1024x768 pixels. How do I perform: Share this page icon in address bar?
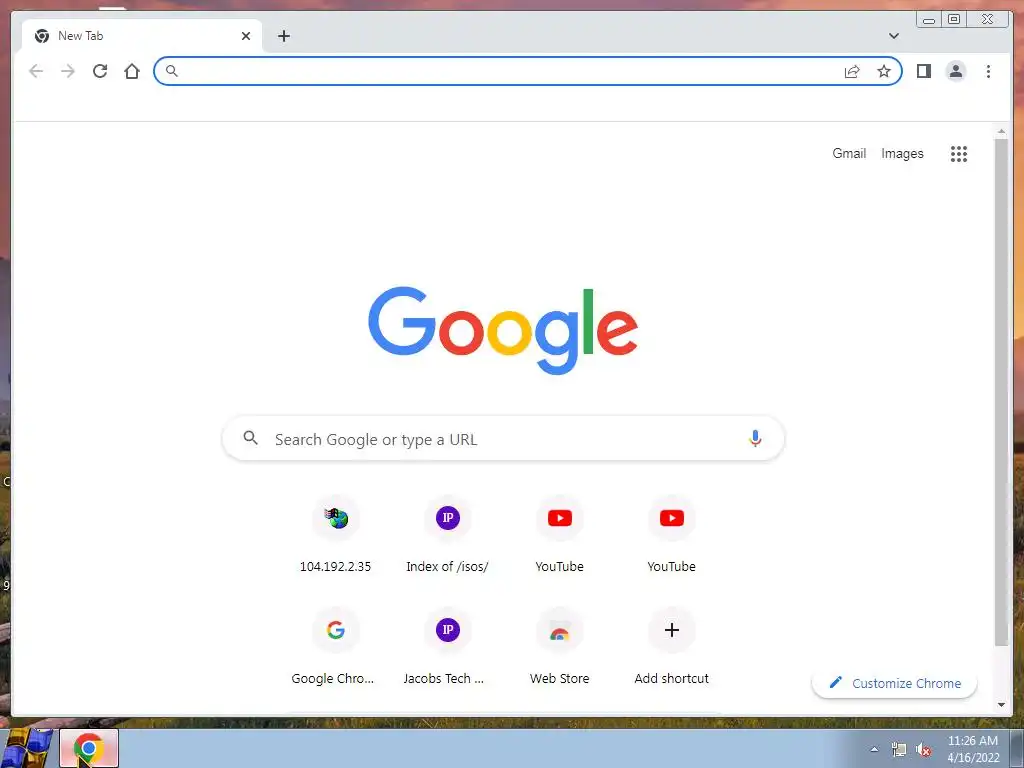(852, 71)
